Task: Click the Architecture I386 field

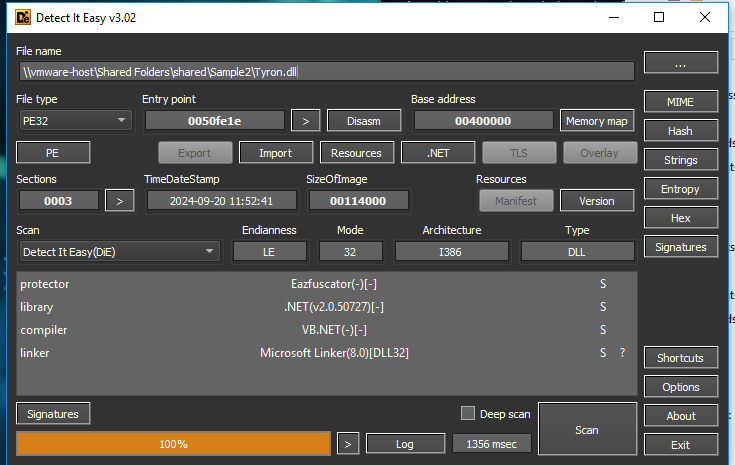Action: (451, 252)
